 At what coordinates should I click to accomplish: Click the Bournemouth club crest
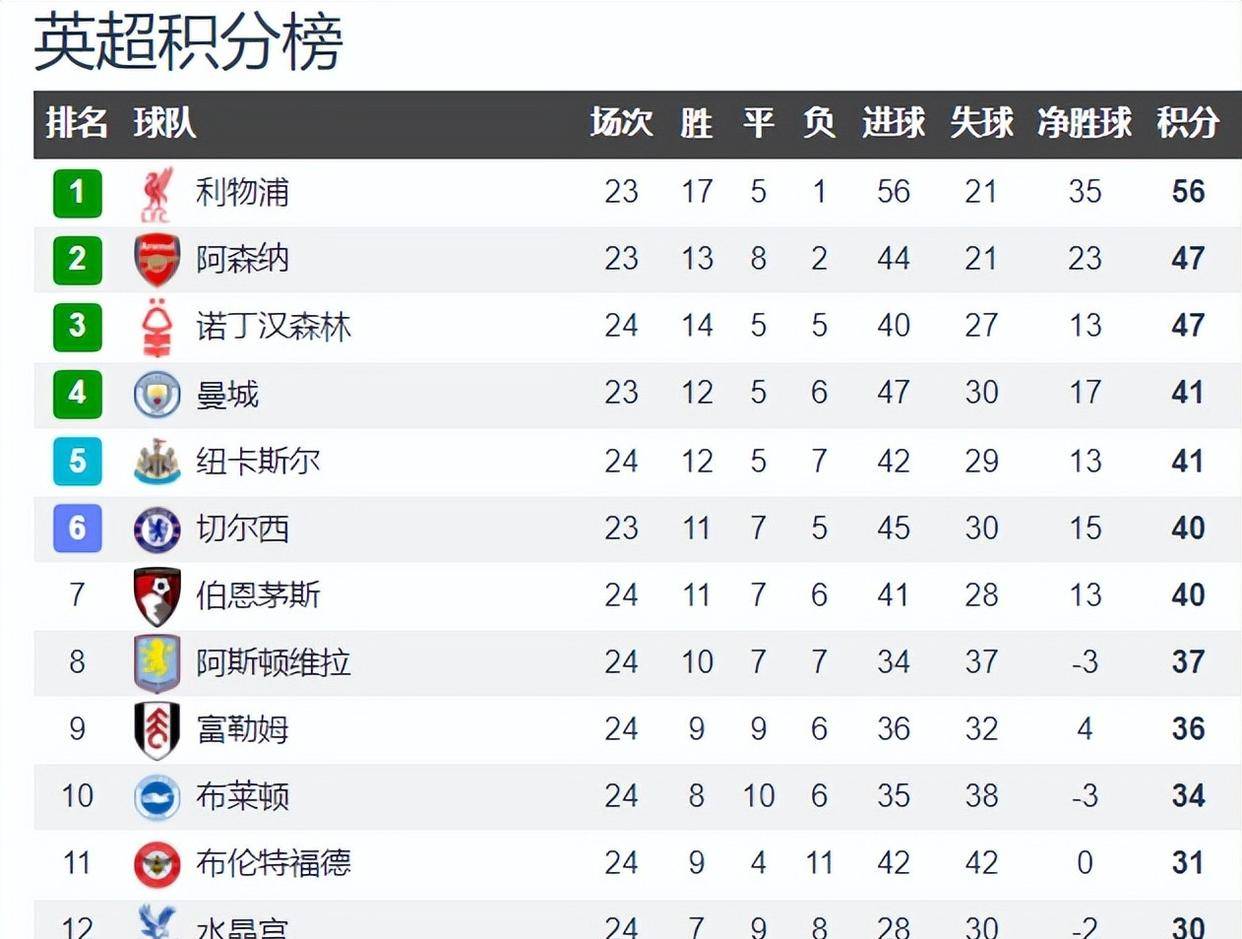point(157,596)
